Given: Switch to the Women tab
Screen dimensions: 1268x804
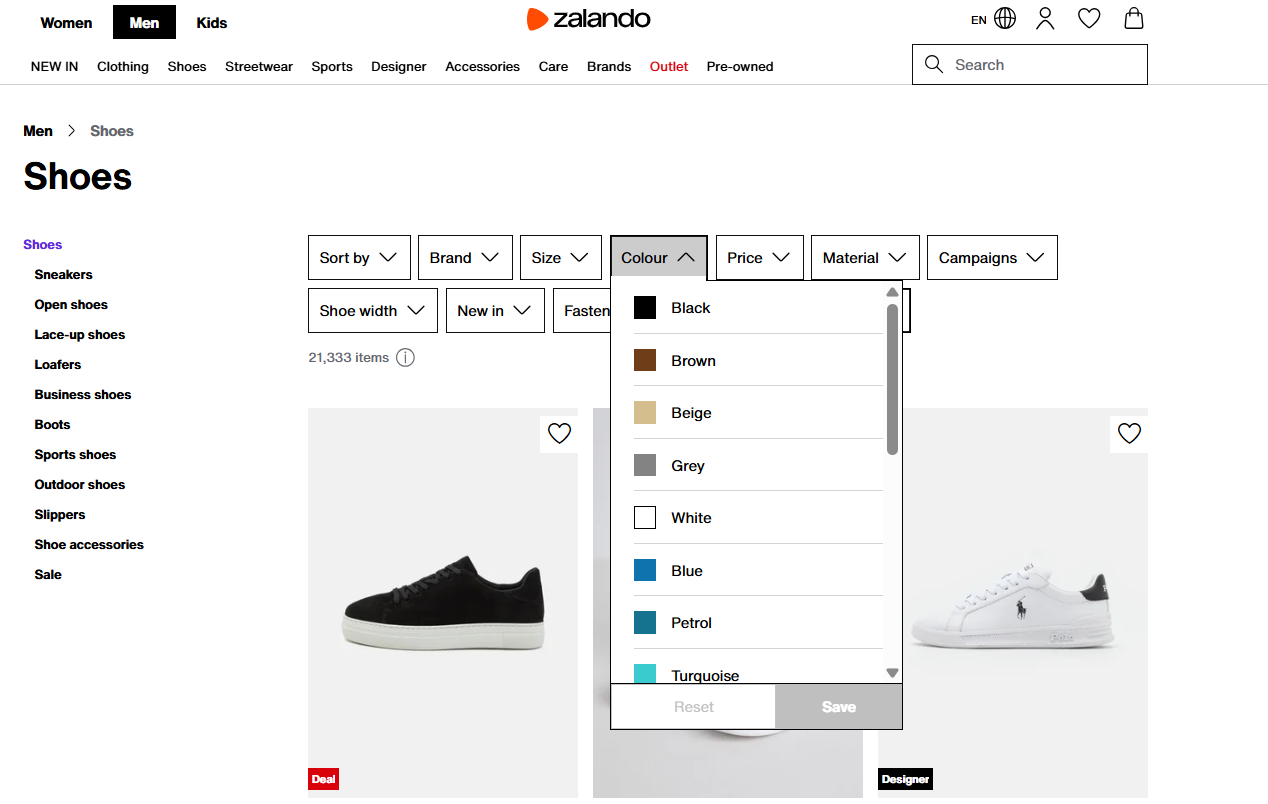Looking at the screenshot, I should click(66, 22).
